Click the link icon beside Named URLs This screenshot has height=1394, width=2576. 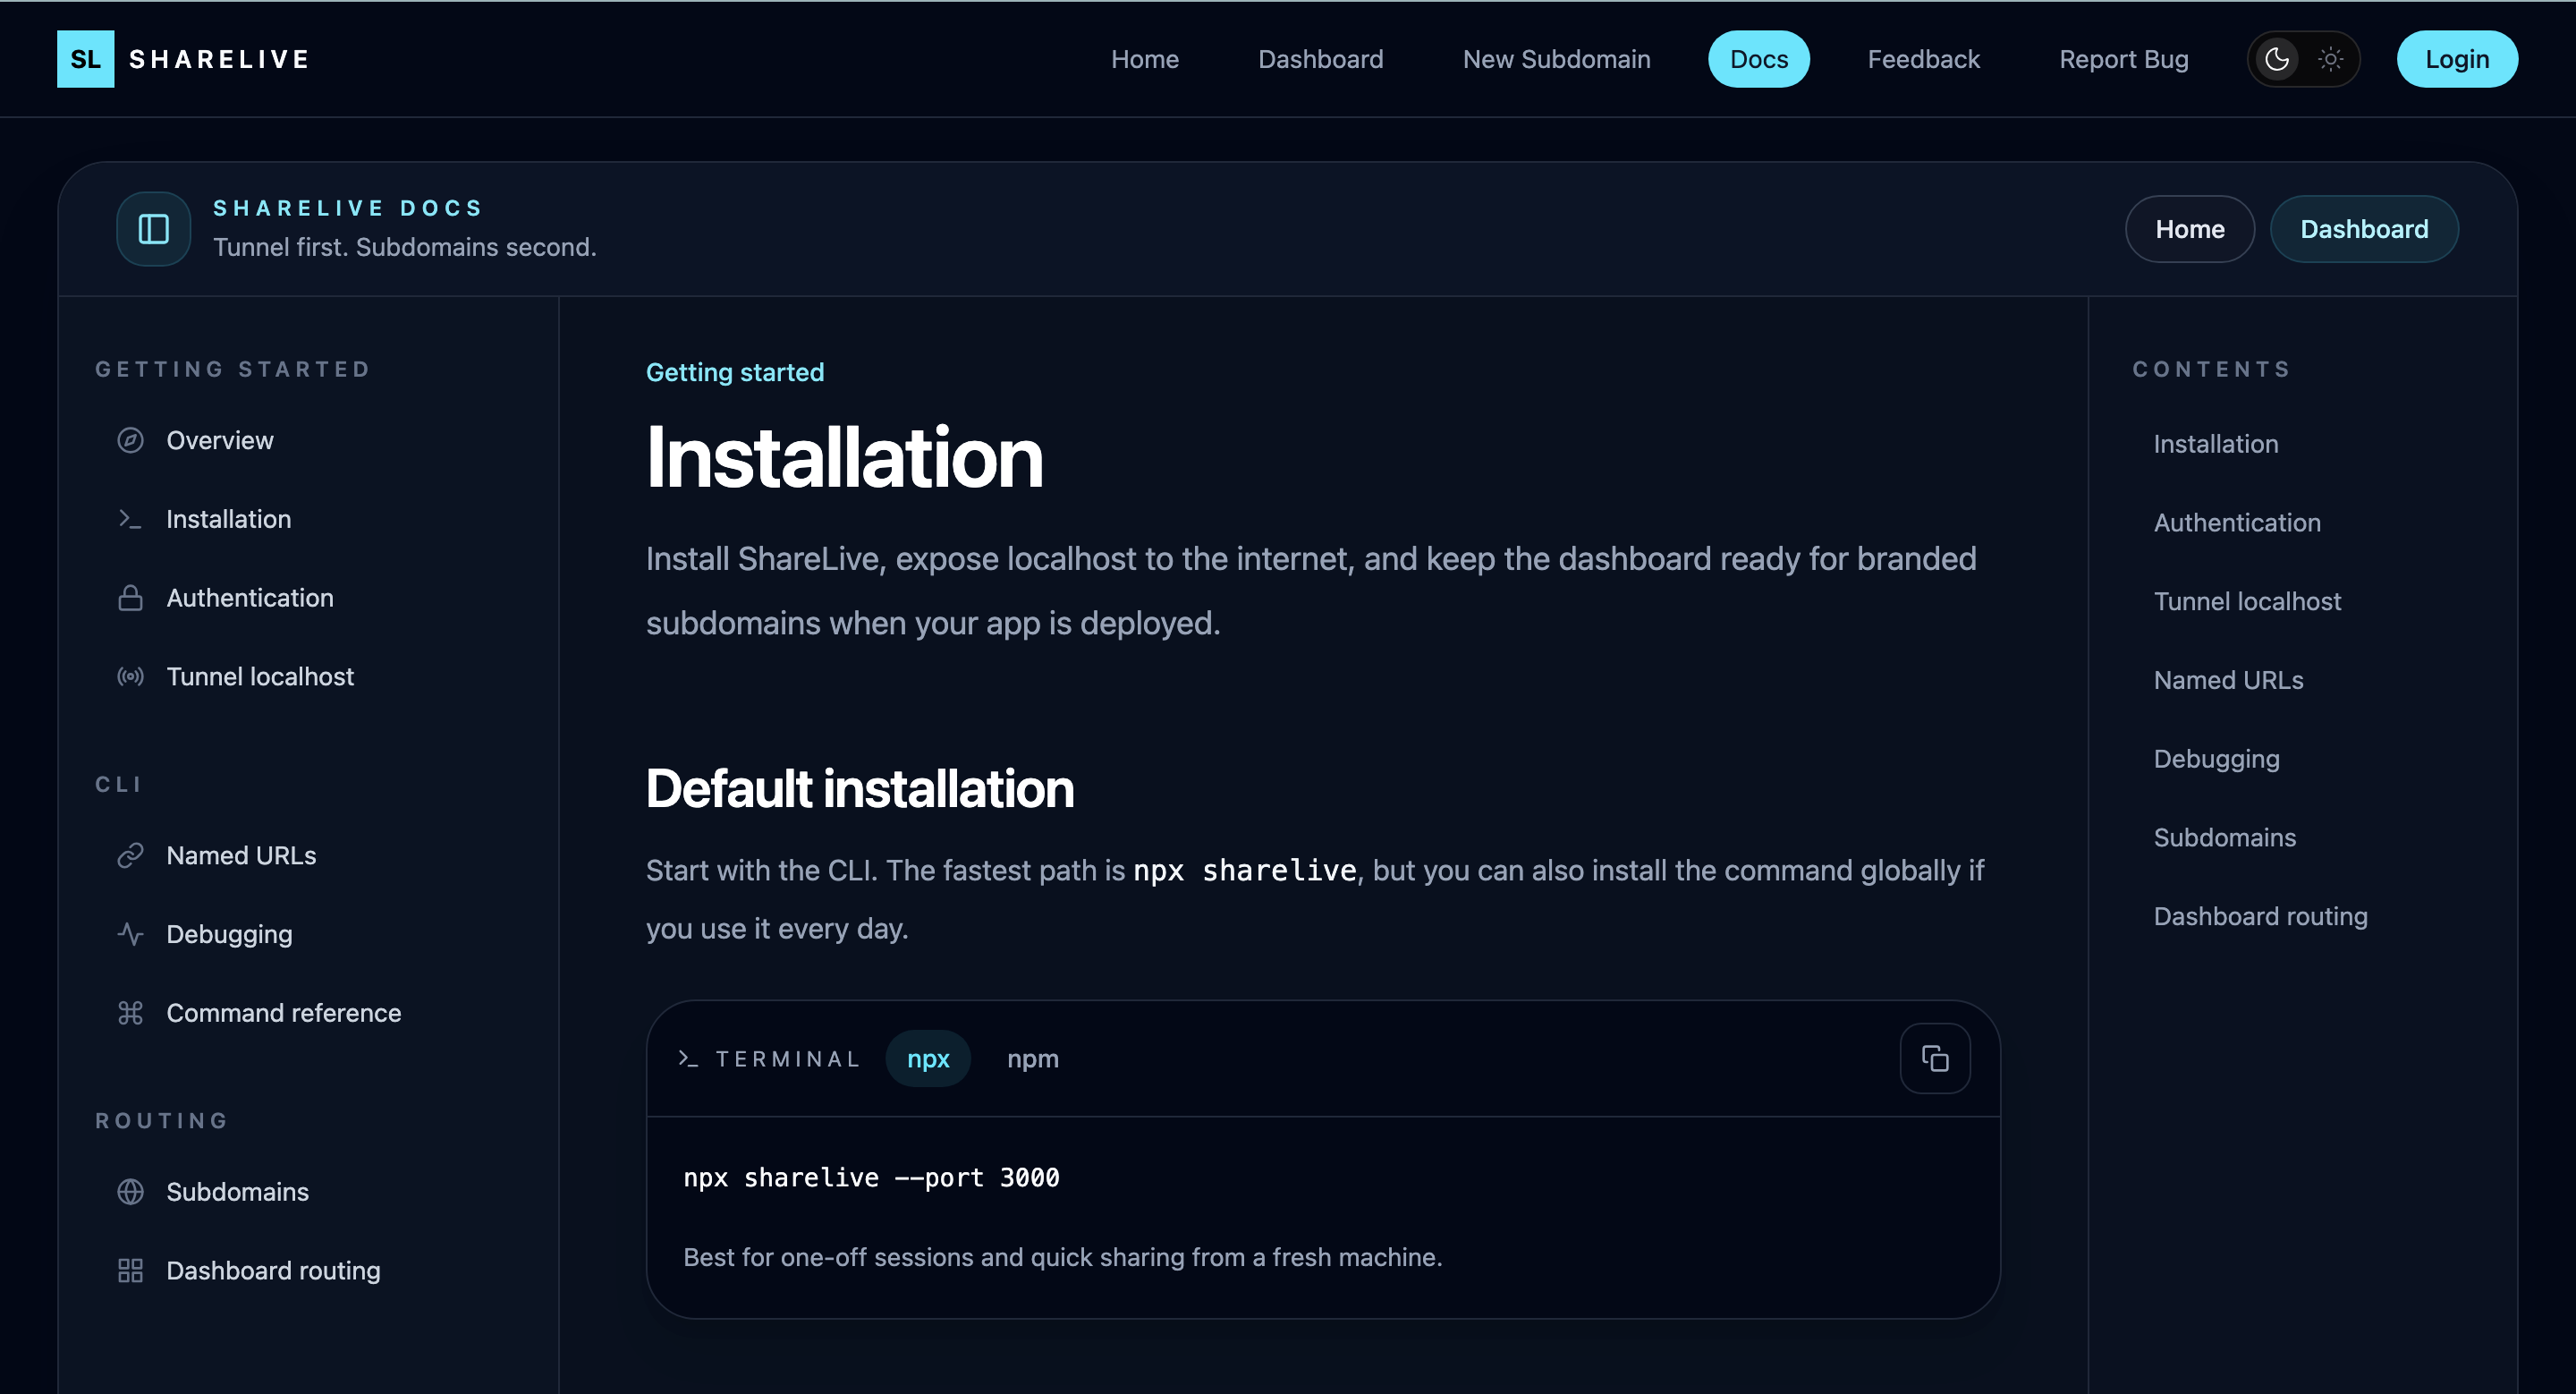(x=130, y=856)
